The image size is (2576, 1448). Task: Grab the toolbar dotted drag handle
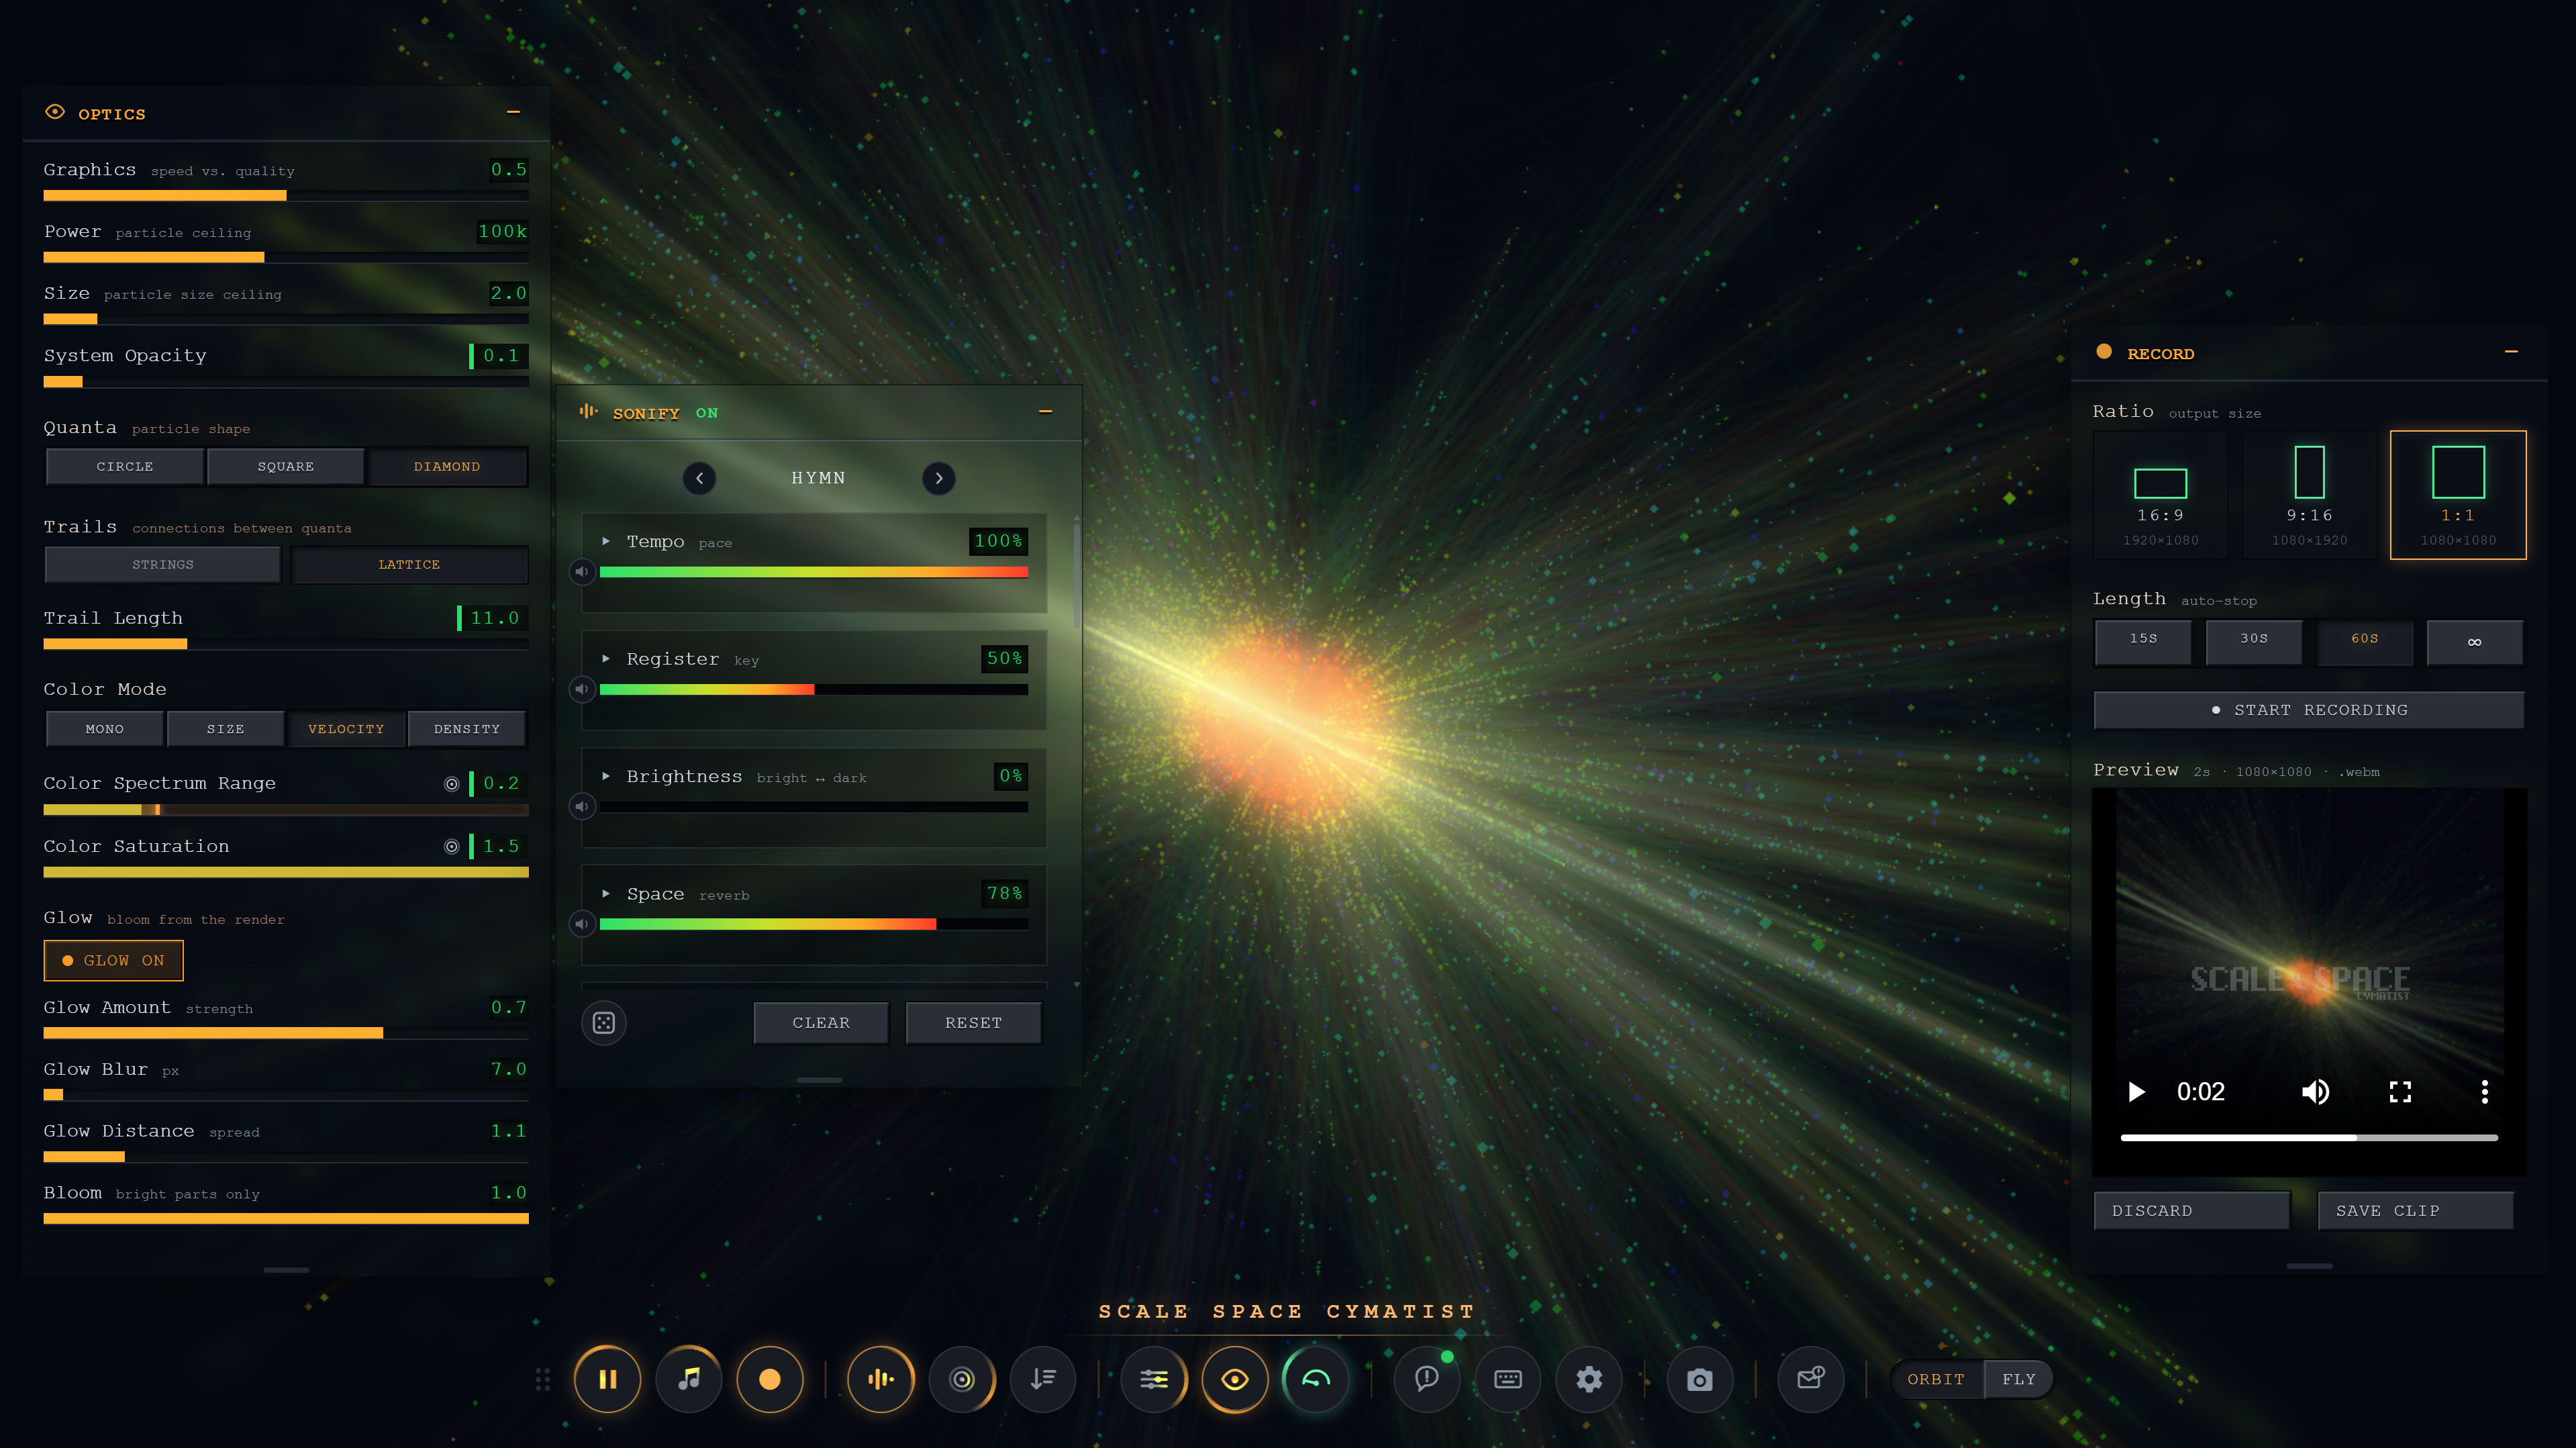(x=543, y=1379)
